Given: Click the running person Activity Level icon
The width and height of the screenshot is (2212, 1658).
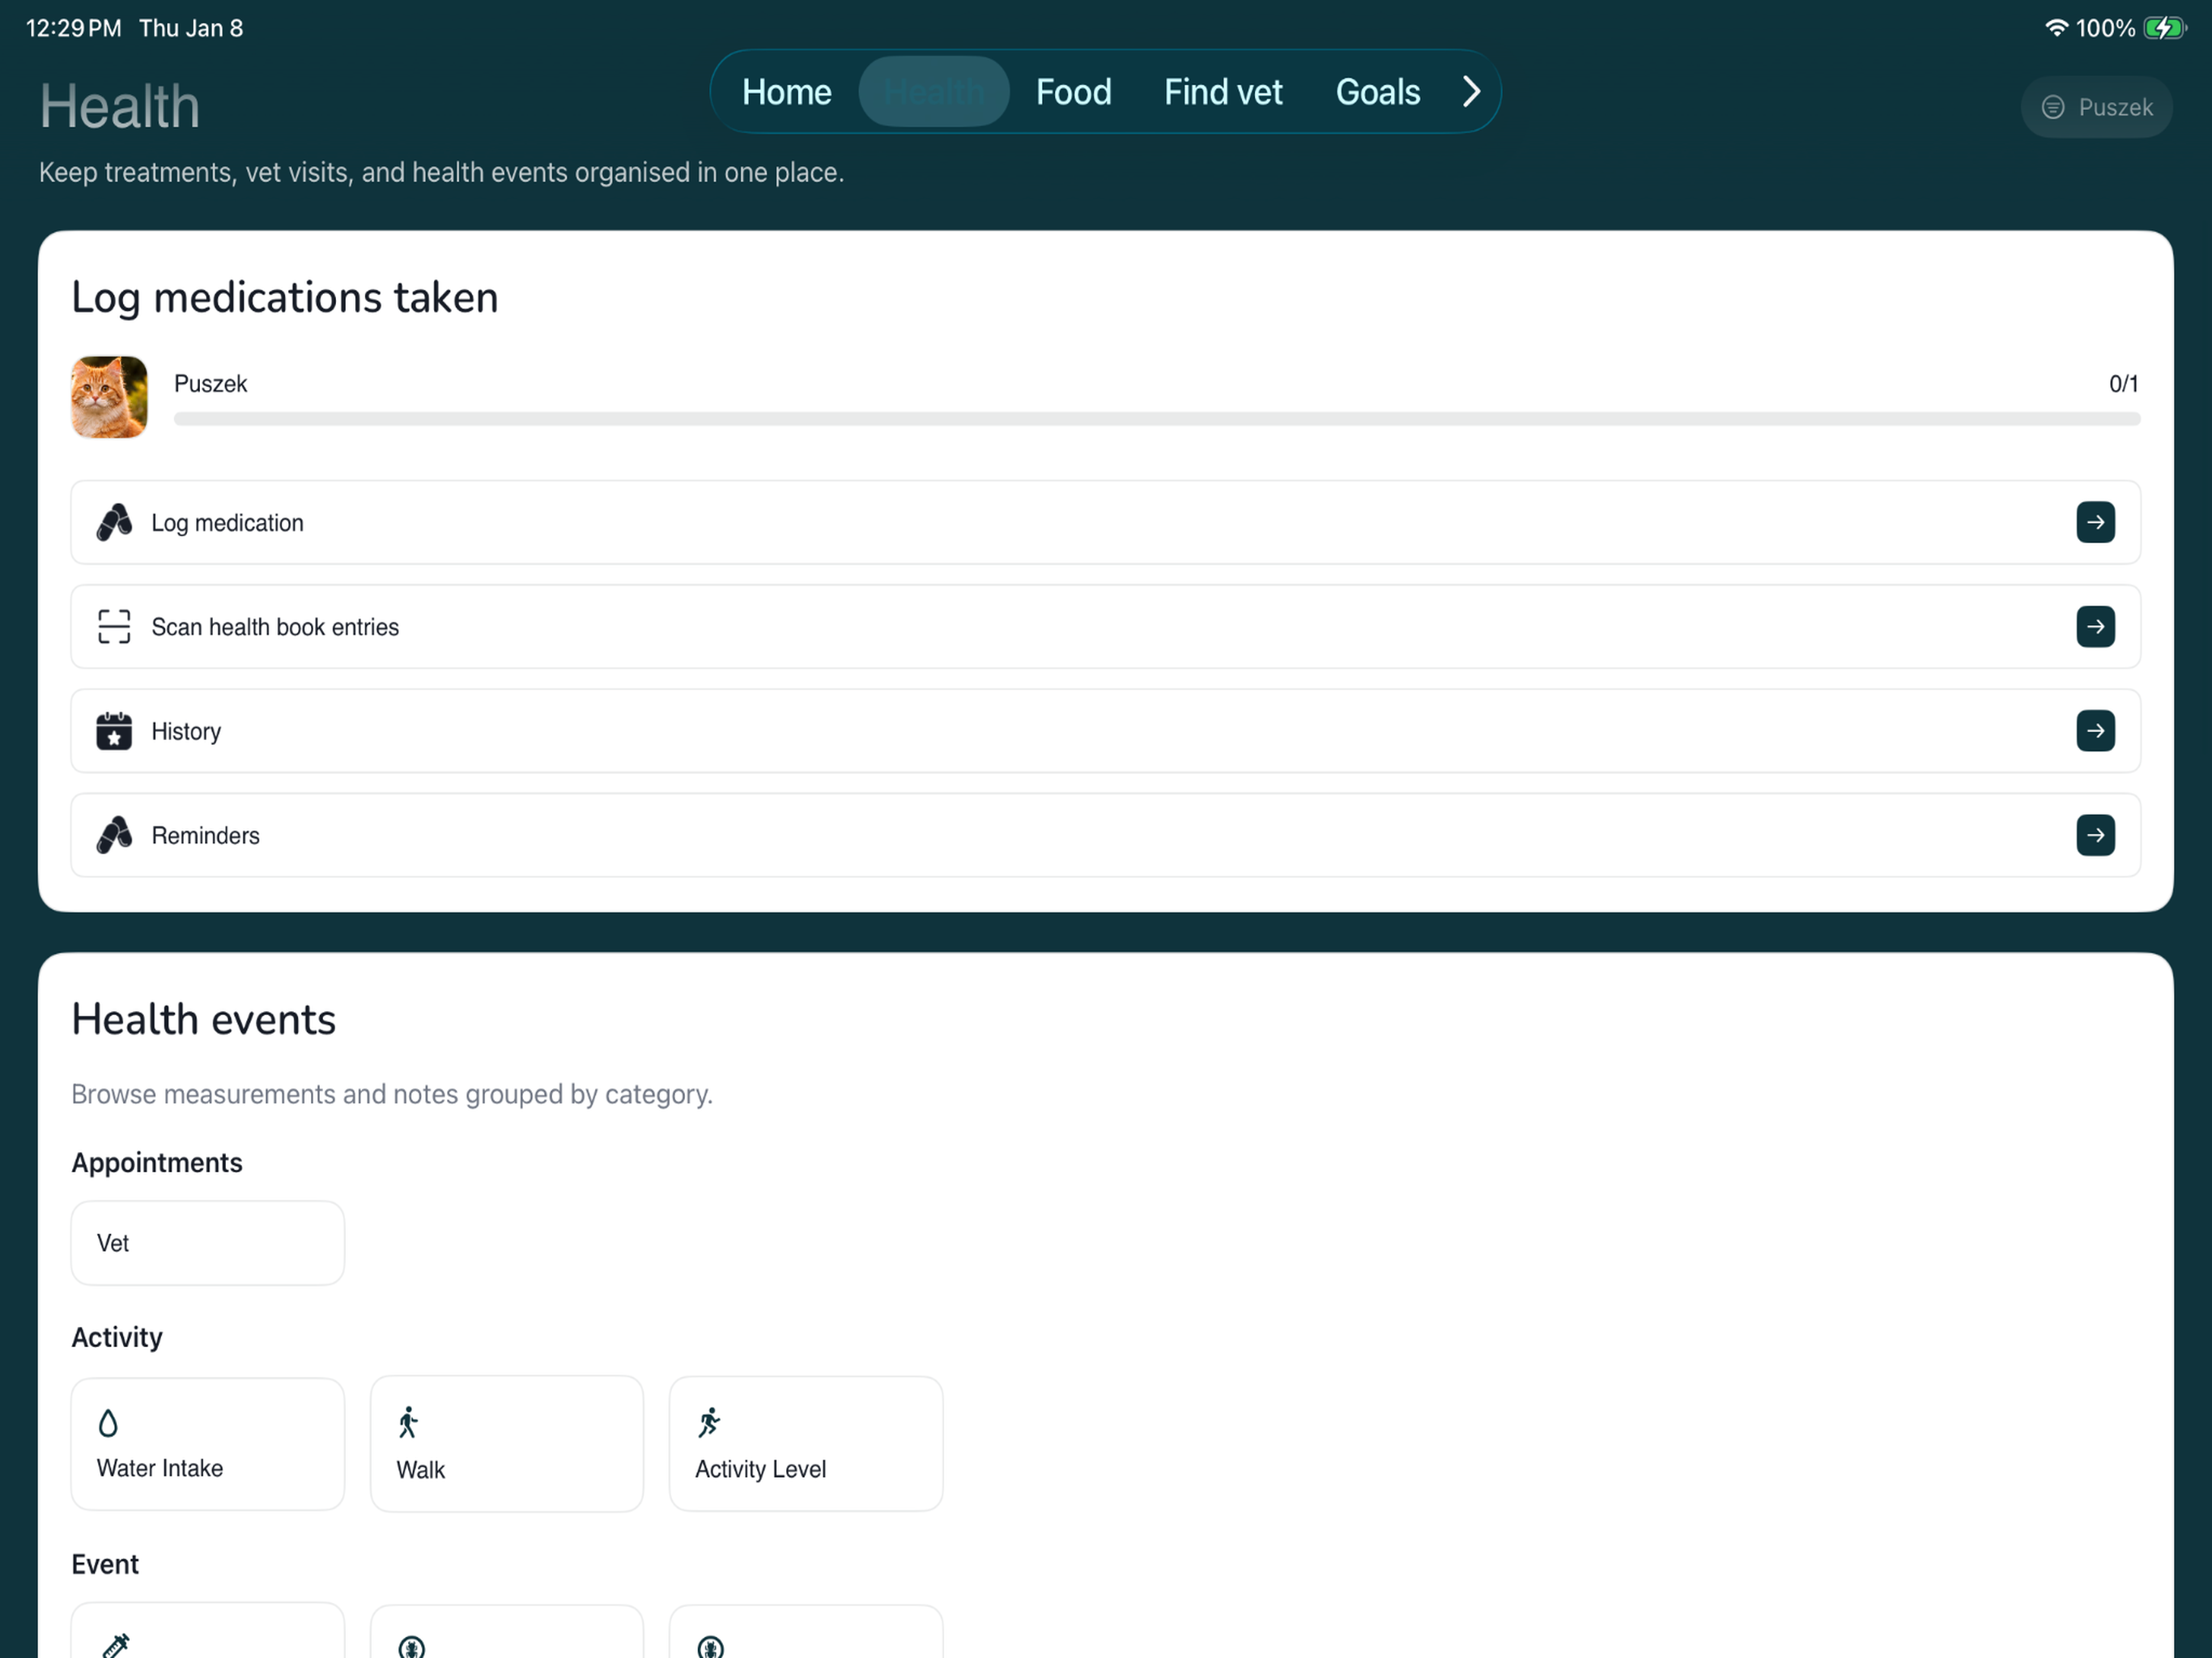Looking at the screenshot, I should point(709,1422).
